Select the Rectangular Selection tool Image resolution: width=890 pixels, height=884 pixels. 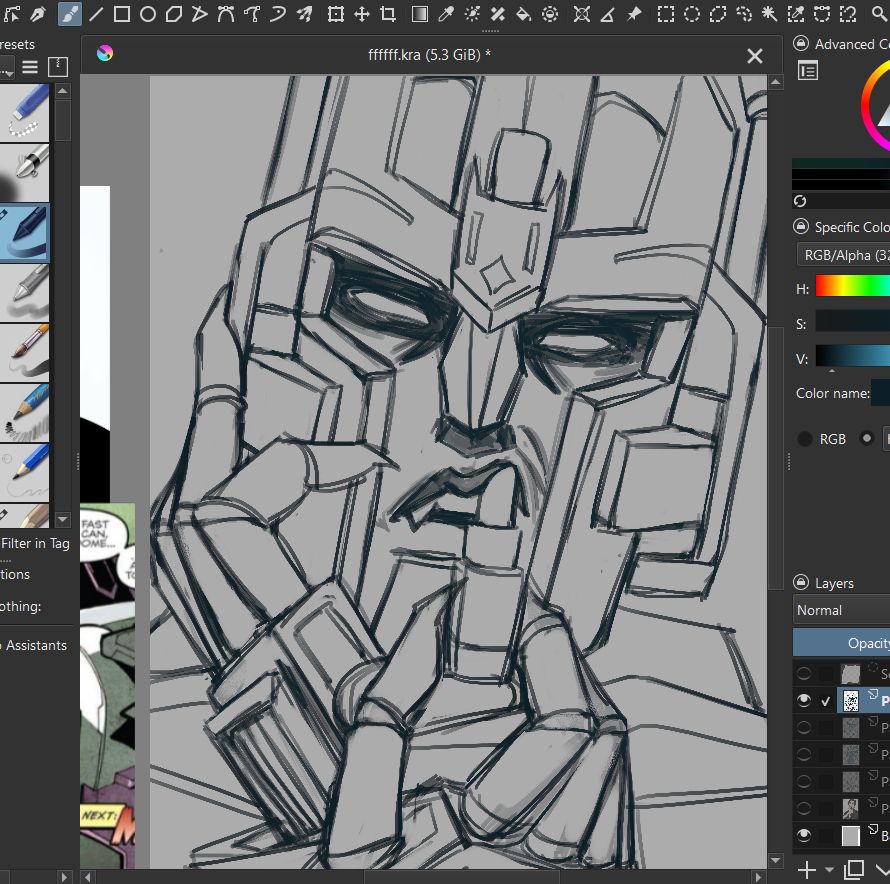click(x=665, y=14)
